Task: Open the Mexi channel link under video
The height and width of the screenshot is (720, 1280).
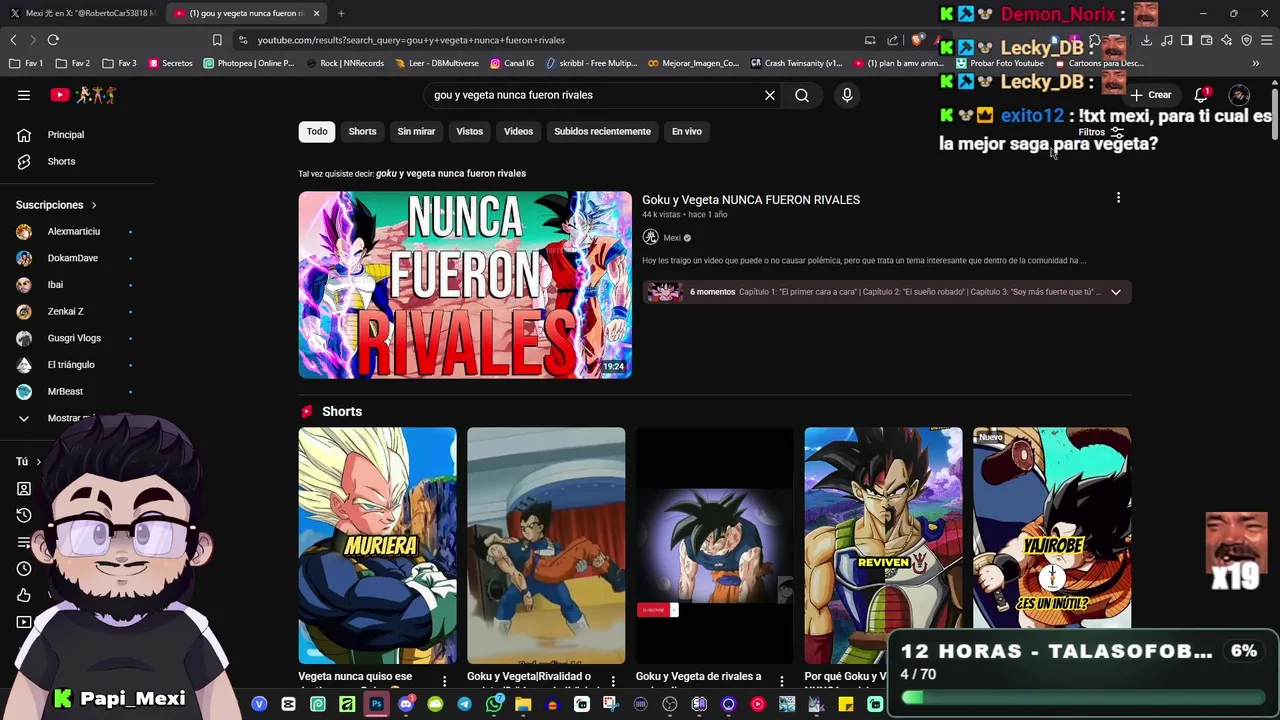Action: [672, 238]
